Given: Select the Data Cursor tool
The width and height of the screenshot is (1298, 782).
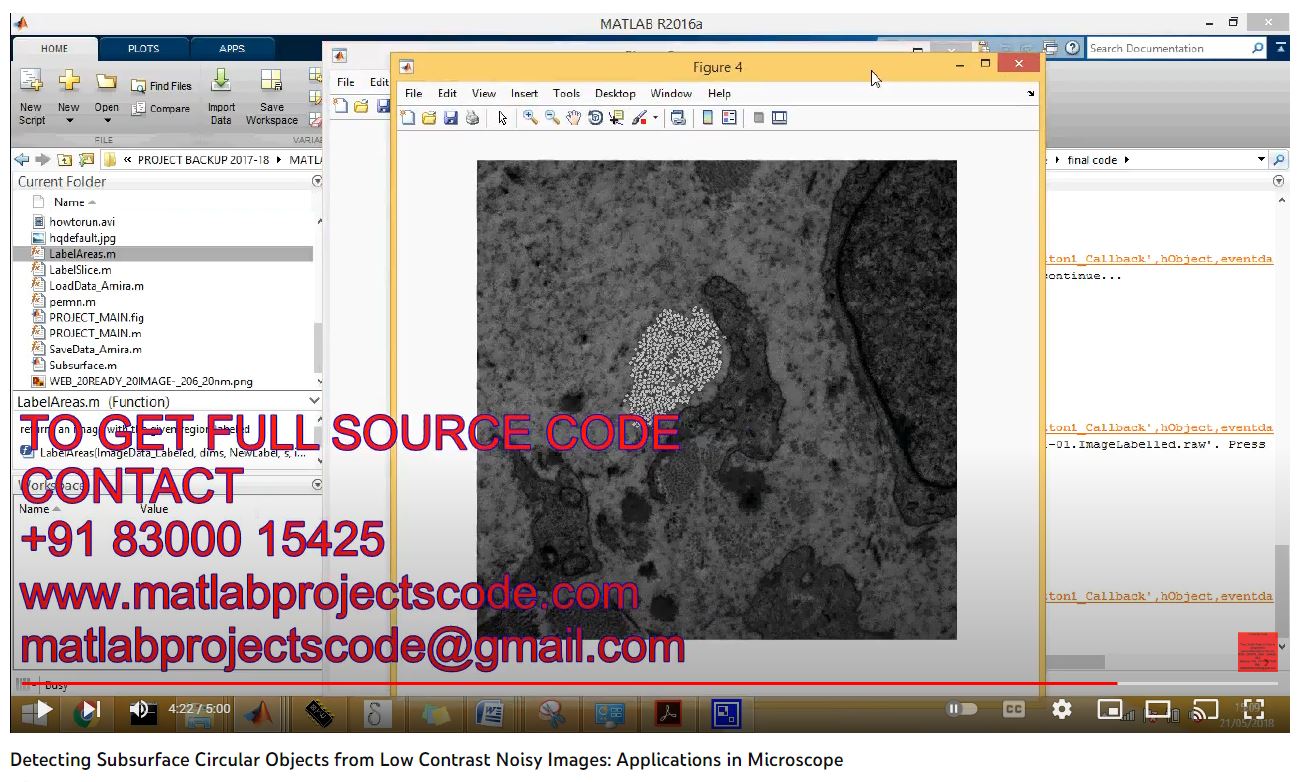Looking at the screenshot, I should [x=616, y=118].
